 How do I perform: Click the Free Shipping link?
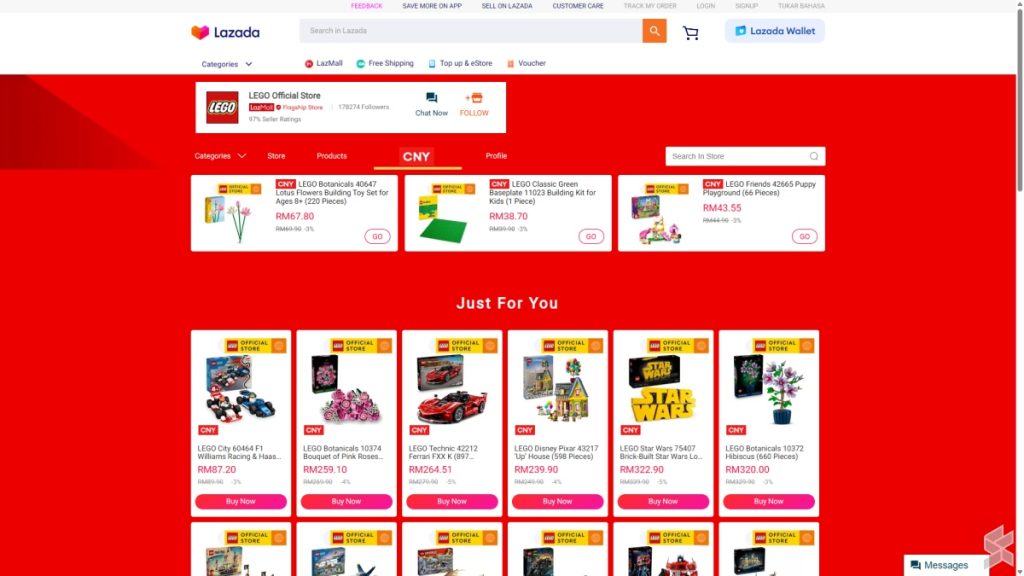[385, 63]
